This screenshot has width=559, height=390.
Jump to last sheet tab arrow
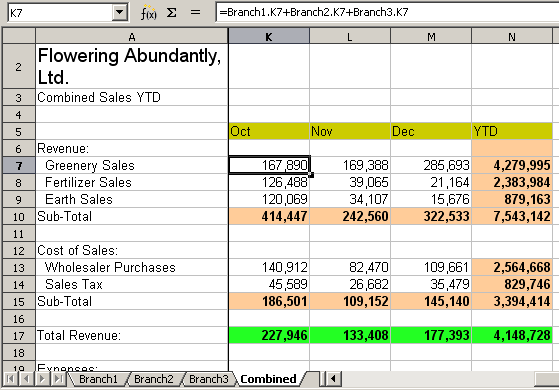[x=57, y=379]
